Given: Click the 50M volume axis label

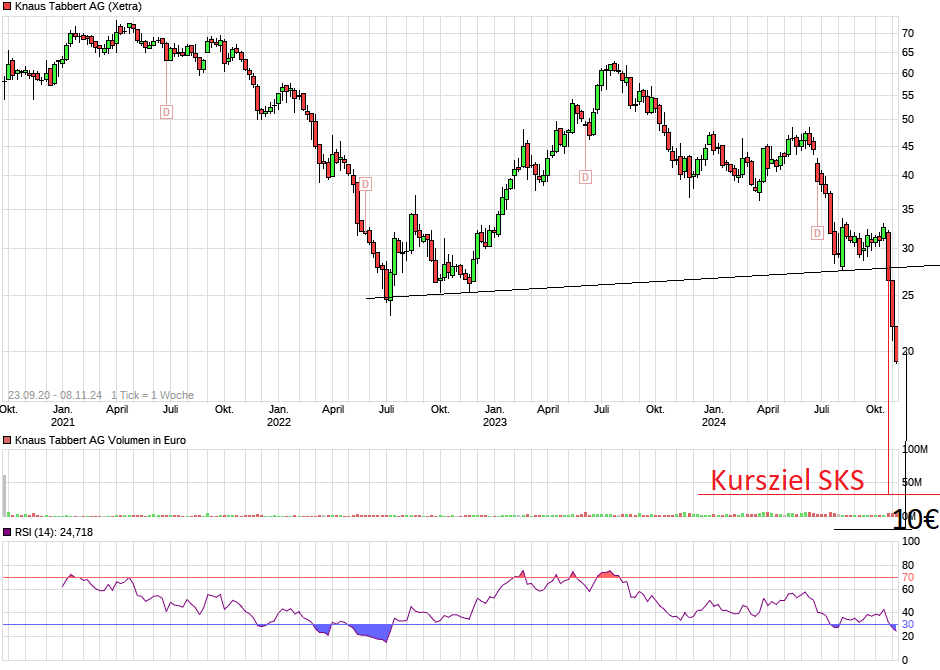Looking at the screenshot, I should click(x=912, y=482).
